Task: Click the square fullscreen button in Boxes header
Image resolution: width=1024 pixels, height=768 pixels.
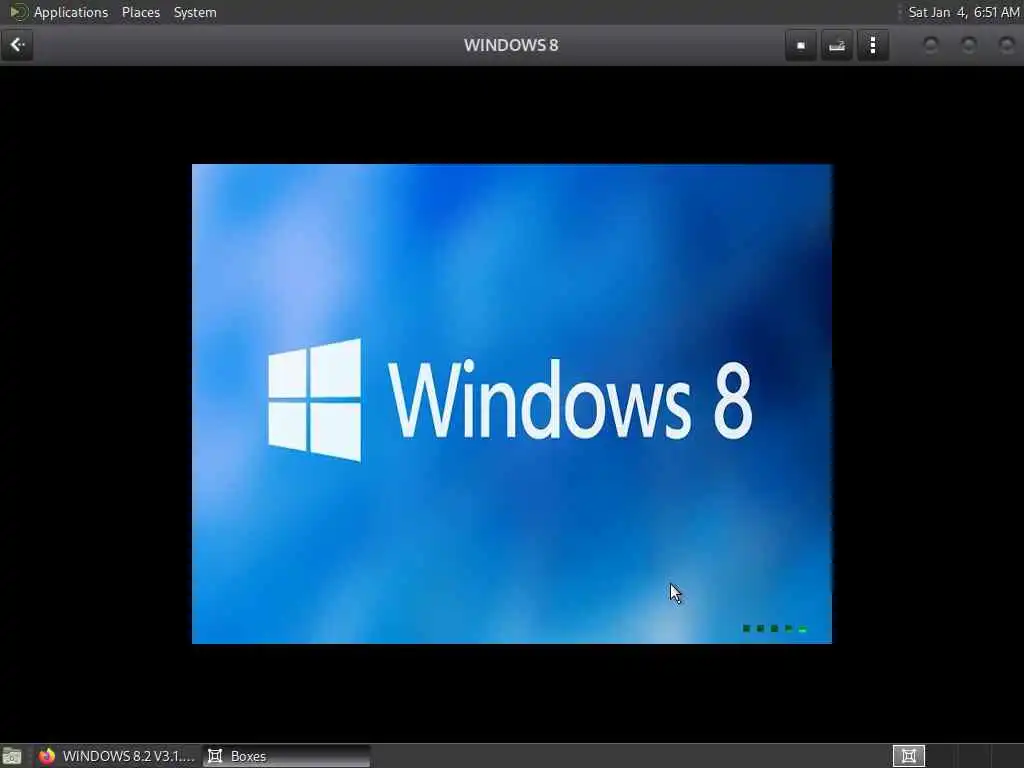Action: (801, 45)
